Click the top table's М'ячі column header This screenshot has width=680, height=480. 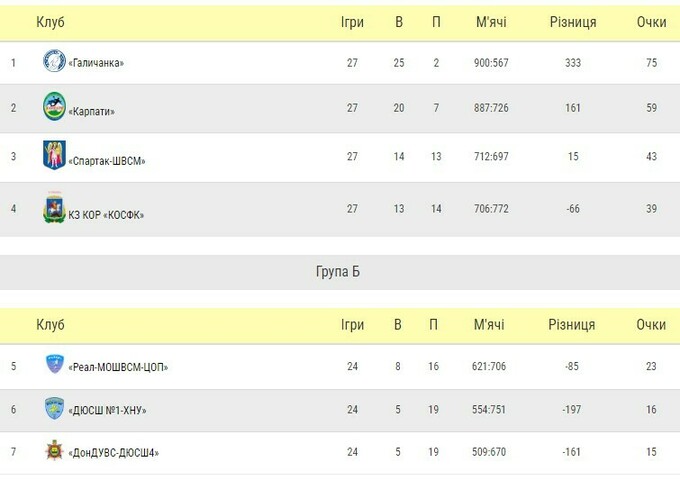coord(489,22)
